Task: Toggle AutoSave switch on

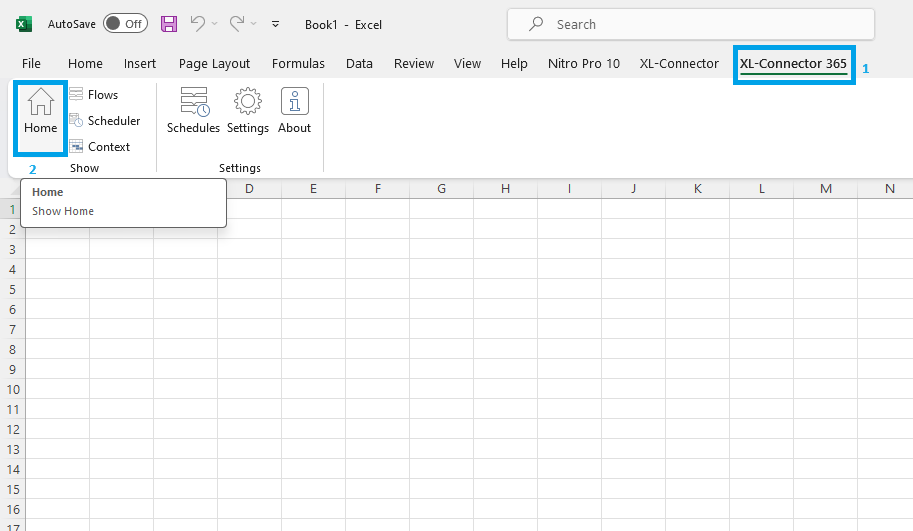Action: [x=125, y=23]
